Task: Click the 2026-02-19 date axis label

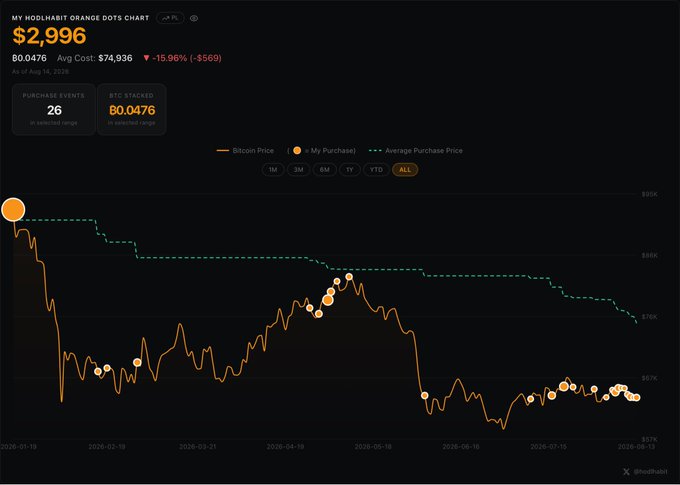Action: point(107,446)
